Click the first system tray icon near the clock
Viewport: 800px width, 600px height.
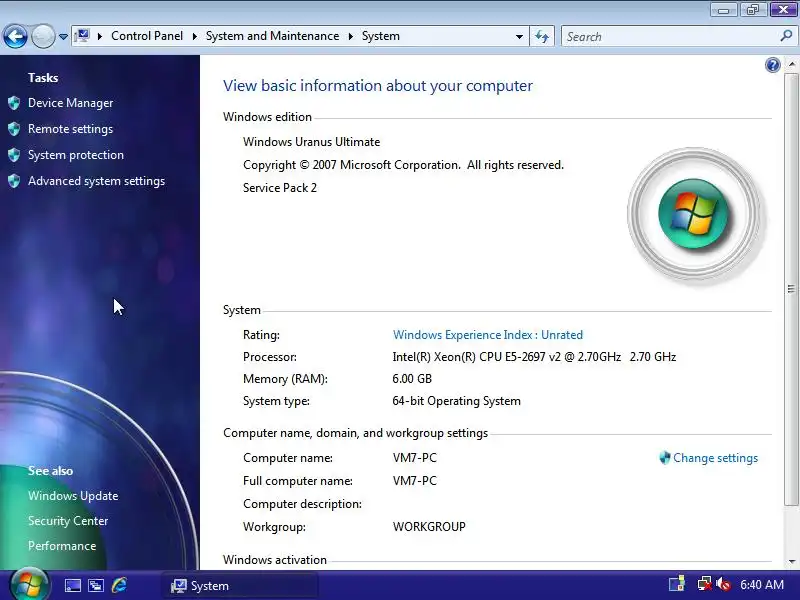click(x=677, y=584)
